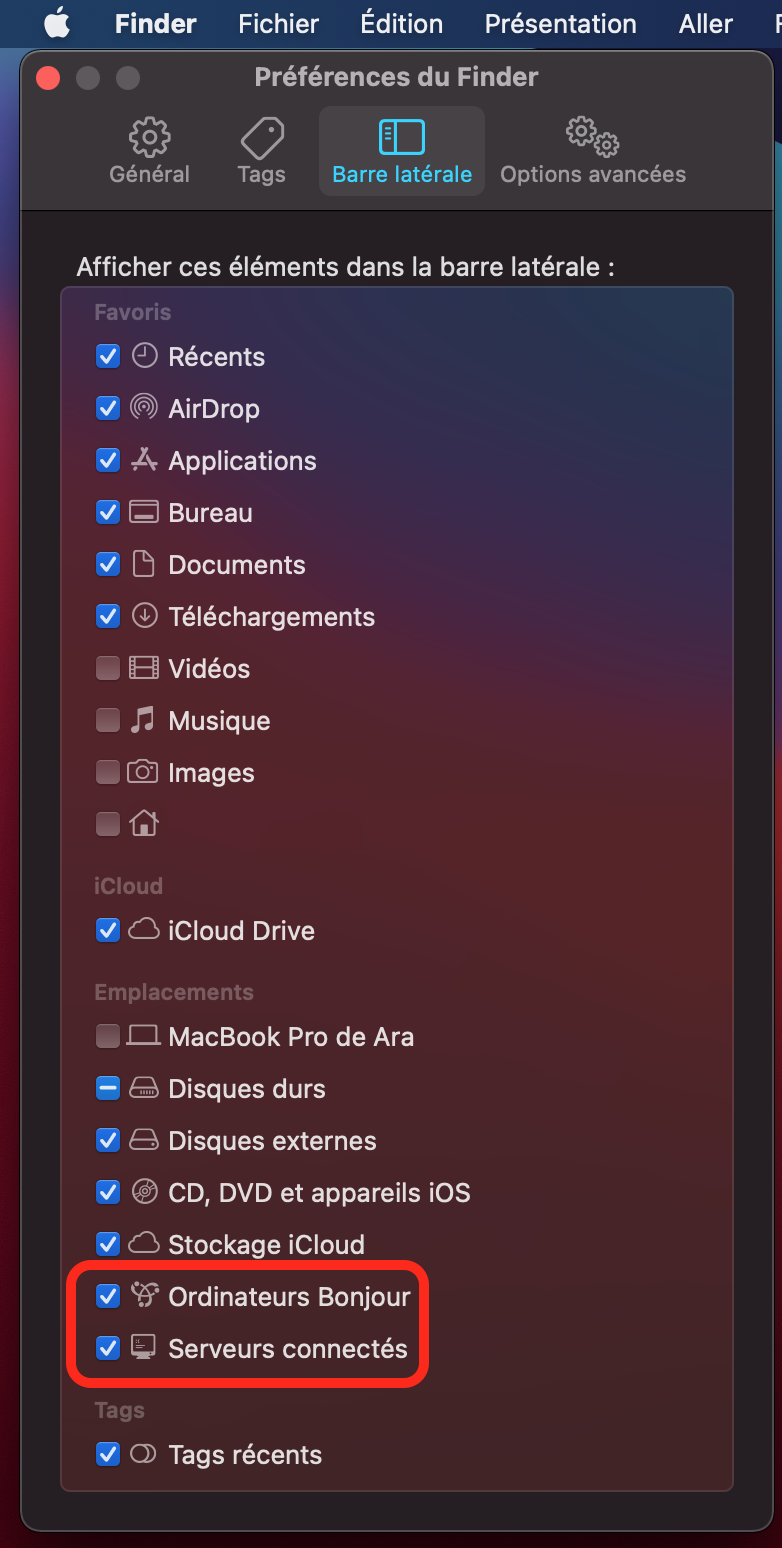
Task: Click the MacBook Pro de Ara laptop icon
Action: coord(144,1036)
